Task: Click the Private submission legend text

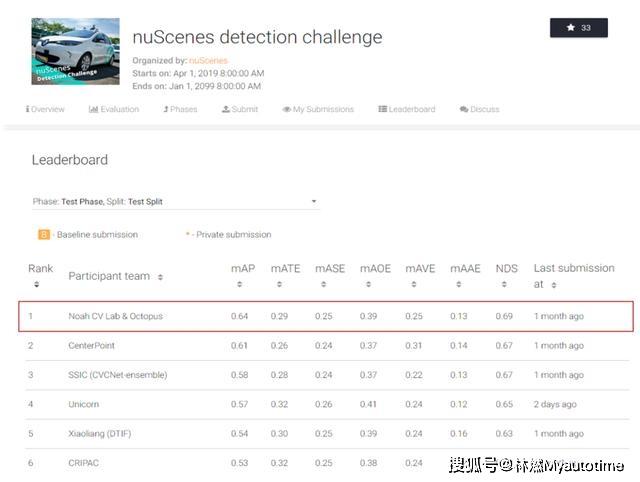Action: coord(233,235)
